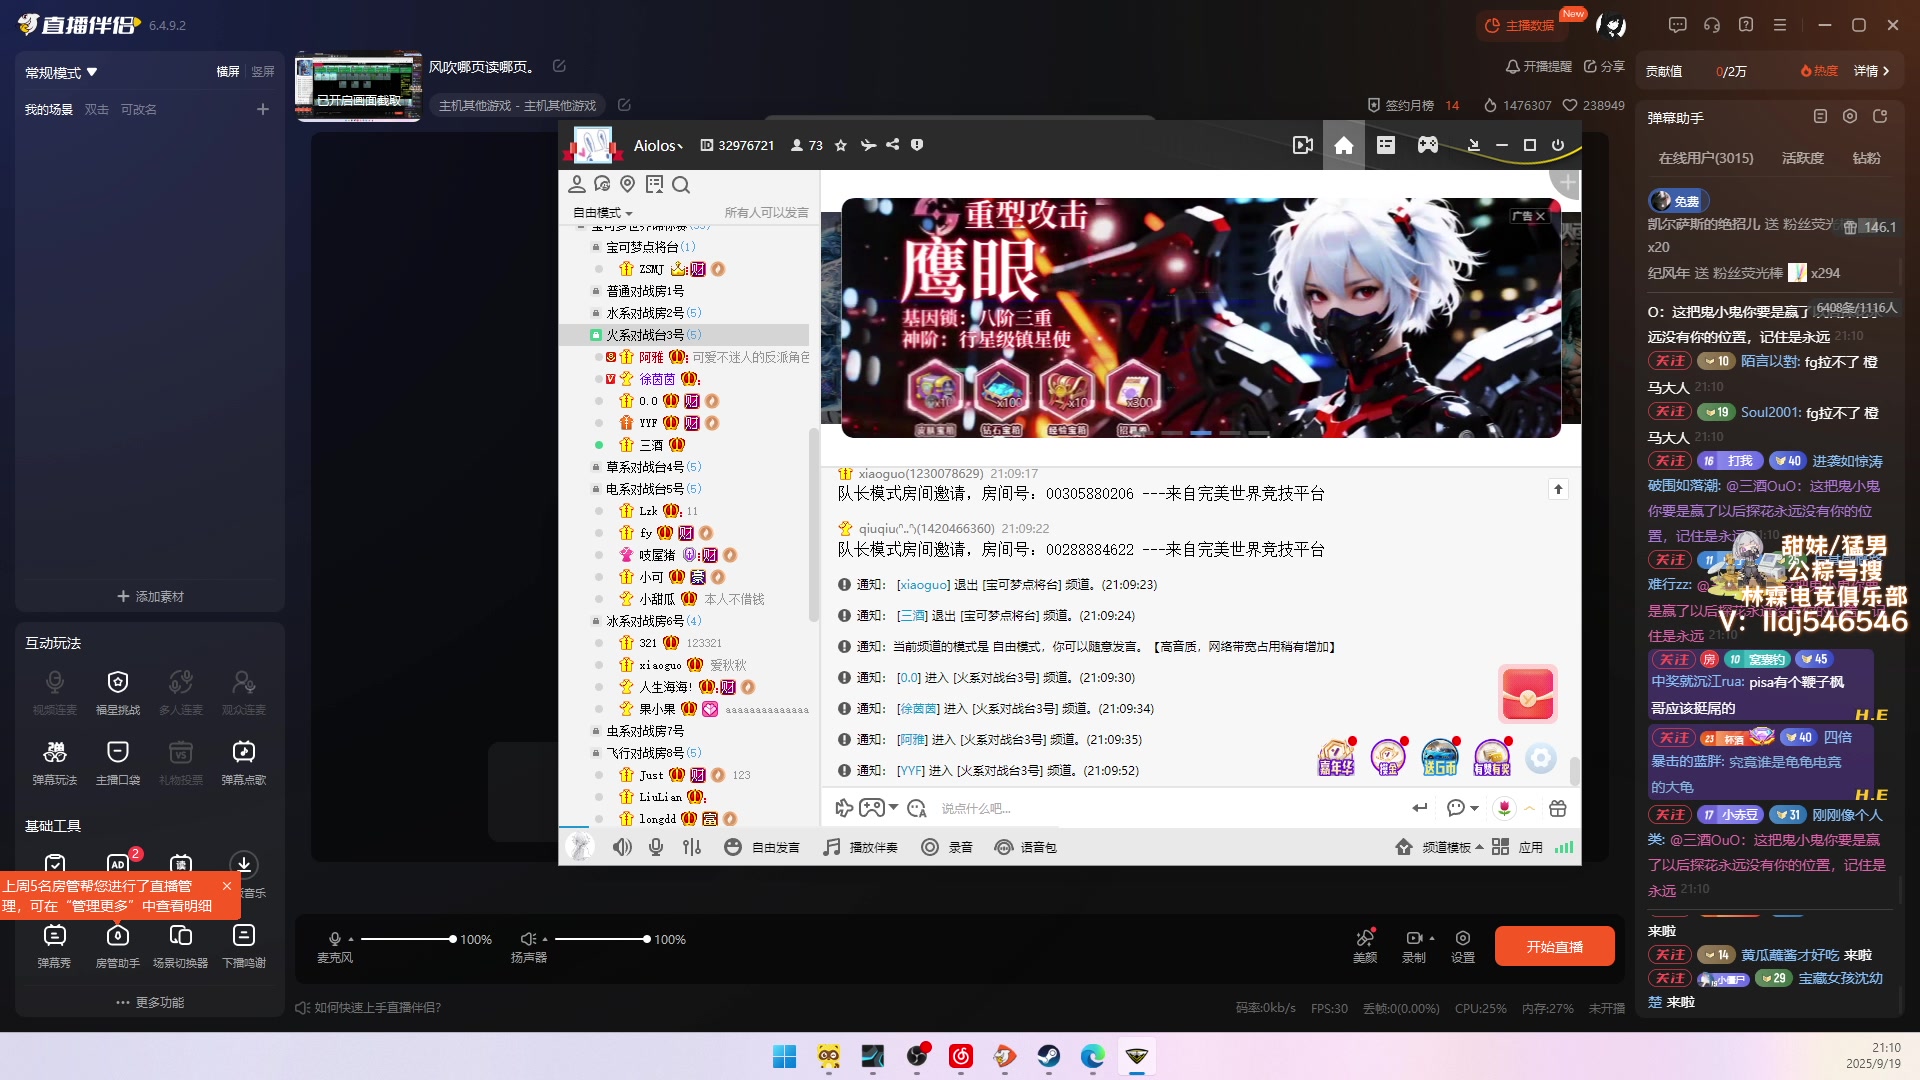The height and width of the screenshot is (1080, 1920).
Task: Expand 频道模板 channel template menu
Action: pyautogui.click(x=1440, y=847)
